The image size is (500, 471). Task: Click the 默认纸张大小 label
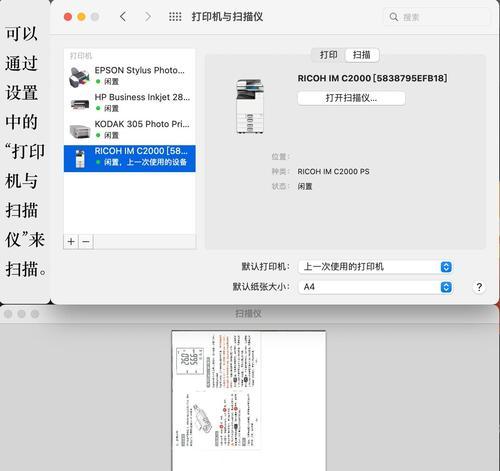coord(261,287)
